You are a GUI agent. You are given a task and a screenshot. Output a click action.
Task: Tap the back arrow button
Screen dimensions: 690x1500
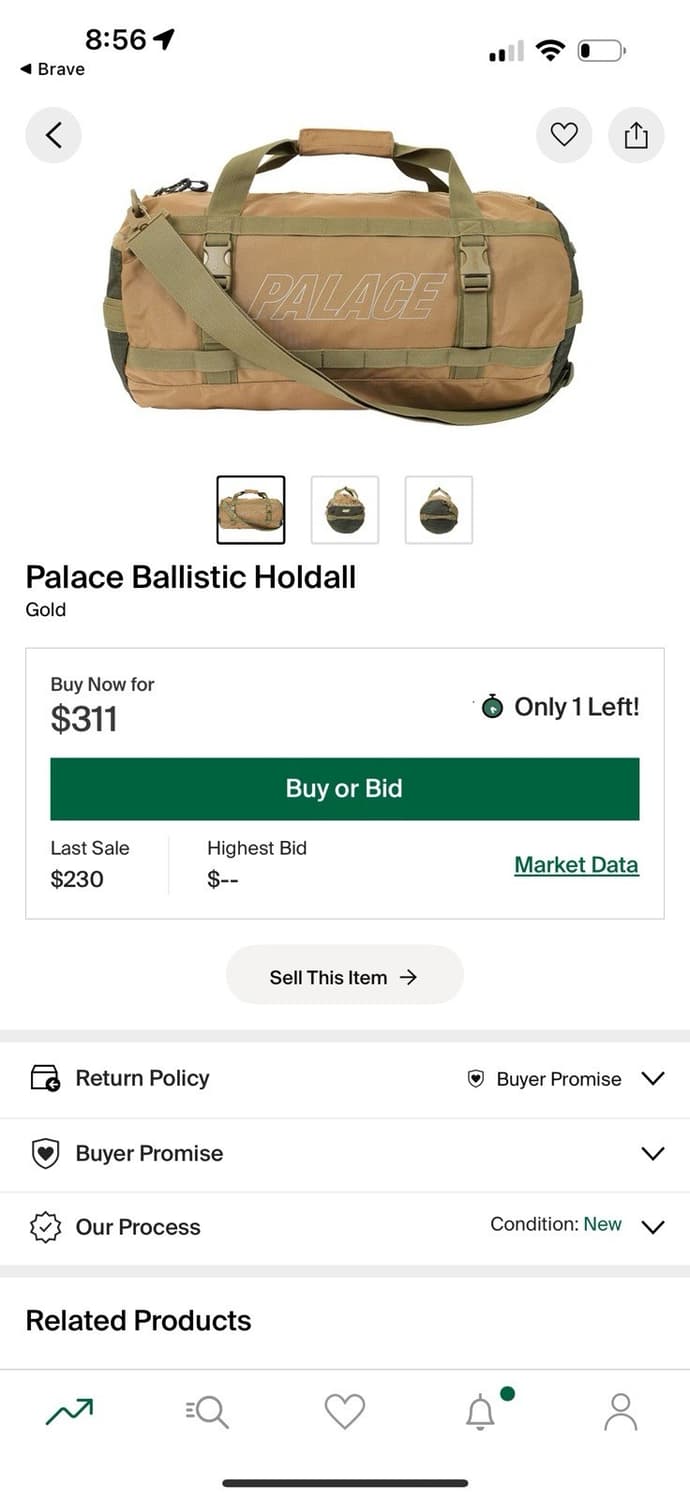click(53, 135)
